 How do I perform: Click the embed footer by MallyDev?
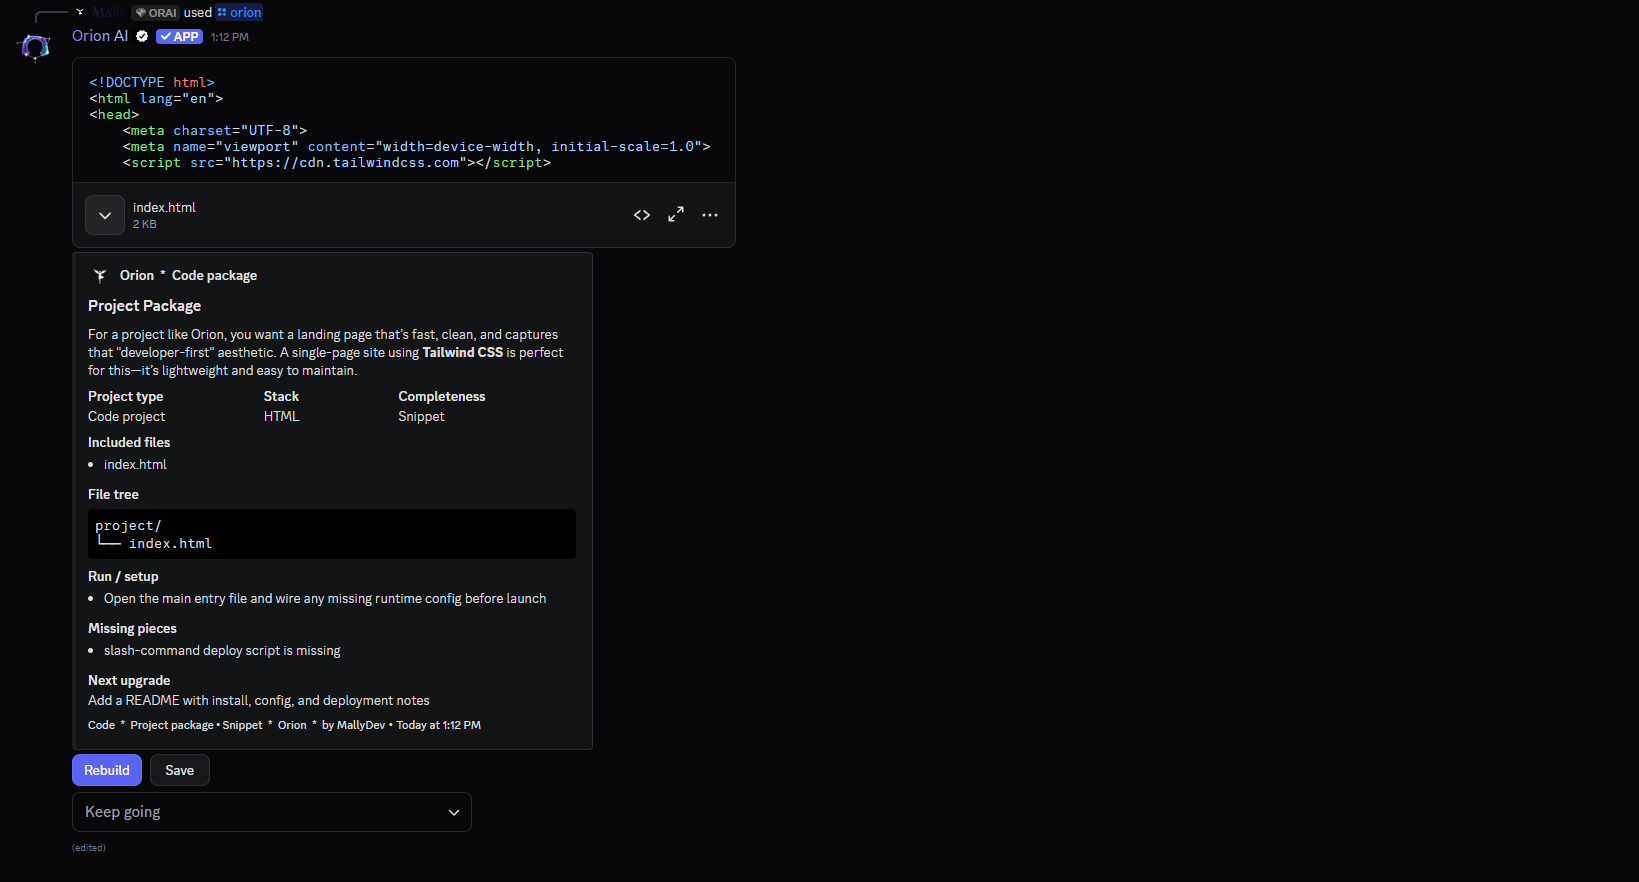pyautogui.click(x=284, y=725)
